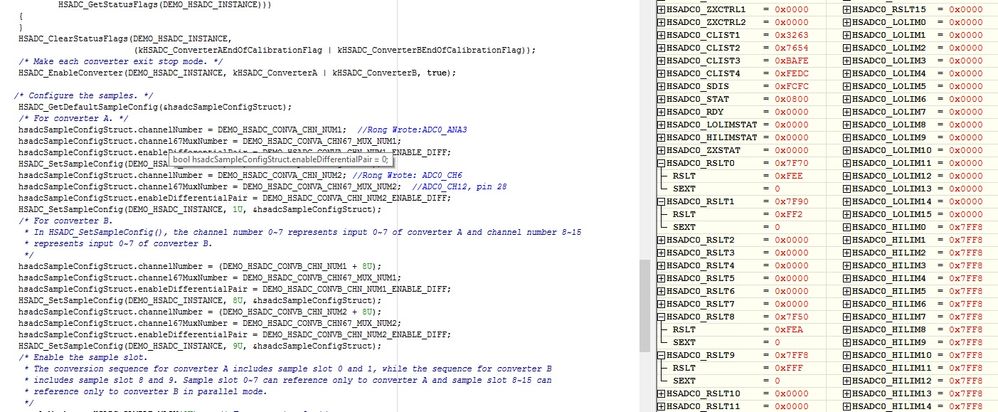Select the HSADC0_LOLIM15 register row
Viewport: 998px width, 412px height.
click(x=920, y=214)
